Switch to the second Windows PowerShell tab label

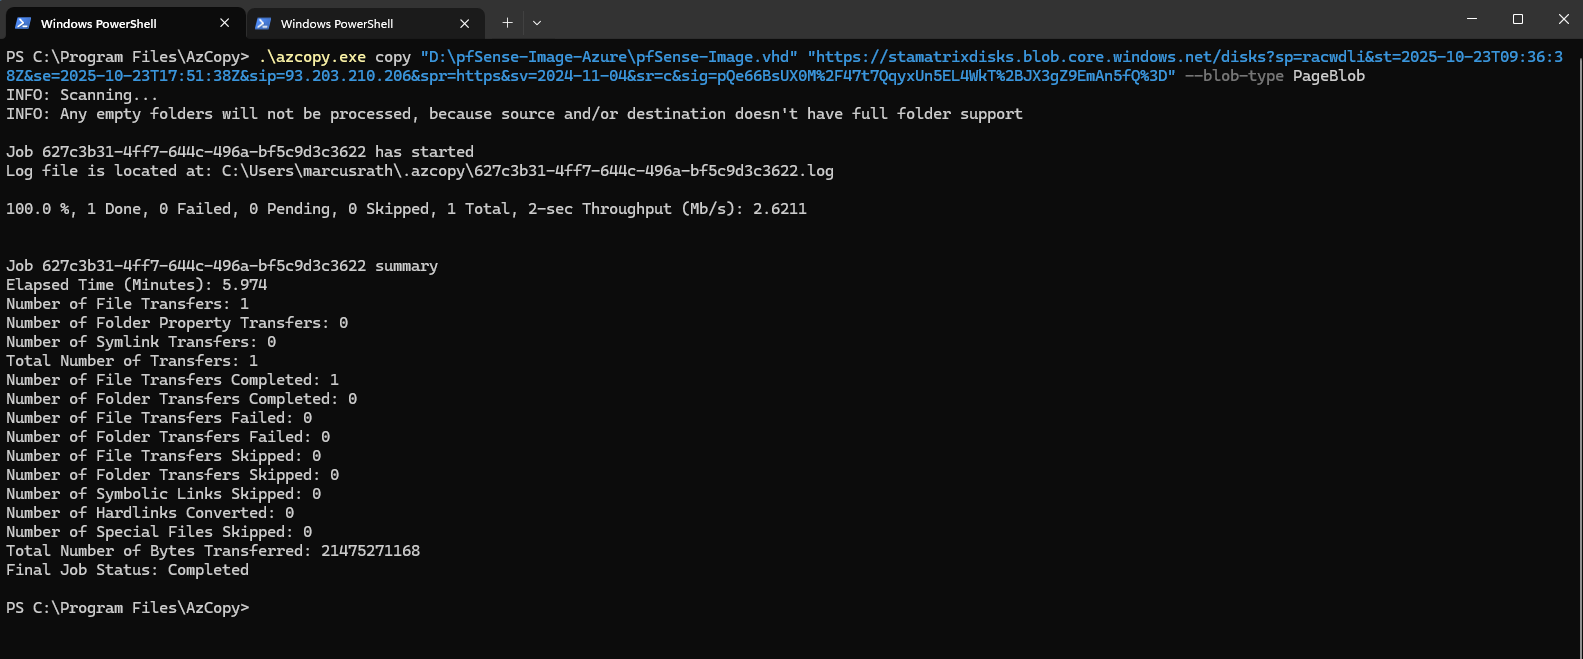(337, 23)
